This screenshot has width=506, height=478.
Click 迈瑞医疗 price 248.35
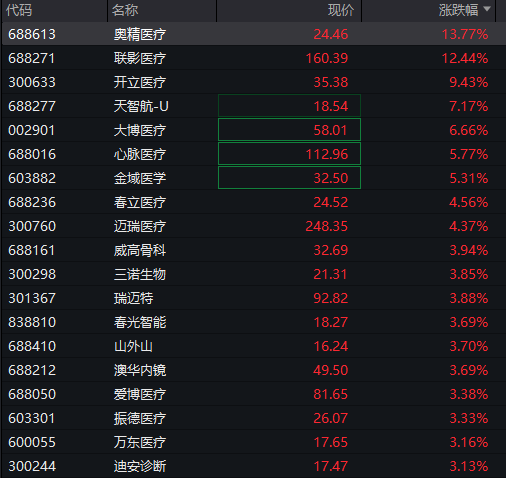(327, 226)
